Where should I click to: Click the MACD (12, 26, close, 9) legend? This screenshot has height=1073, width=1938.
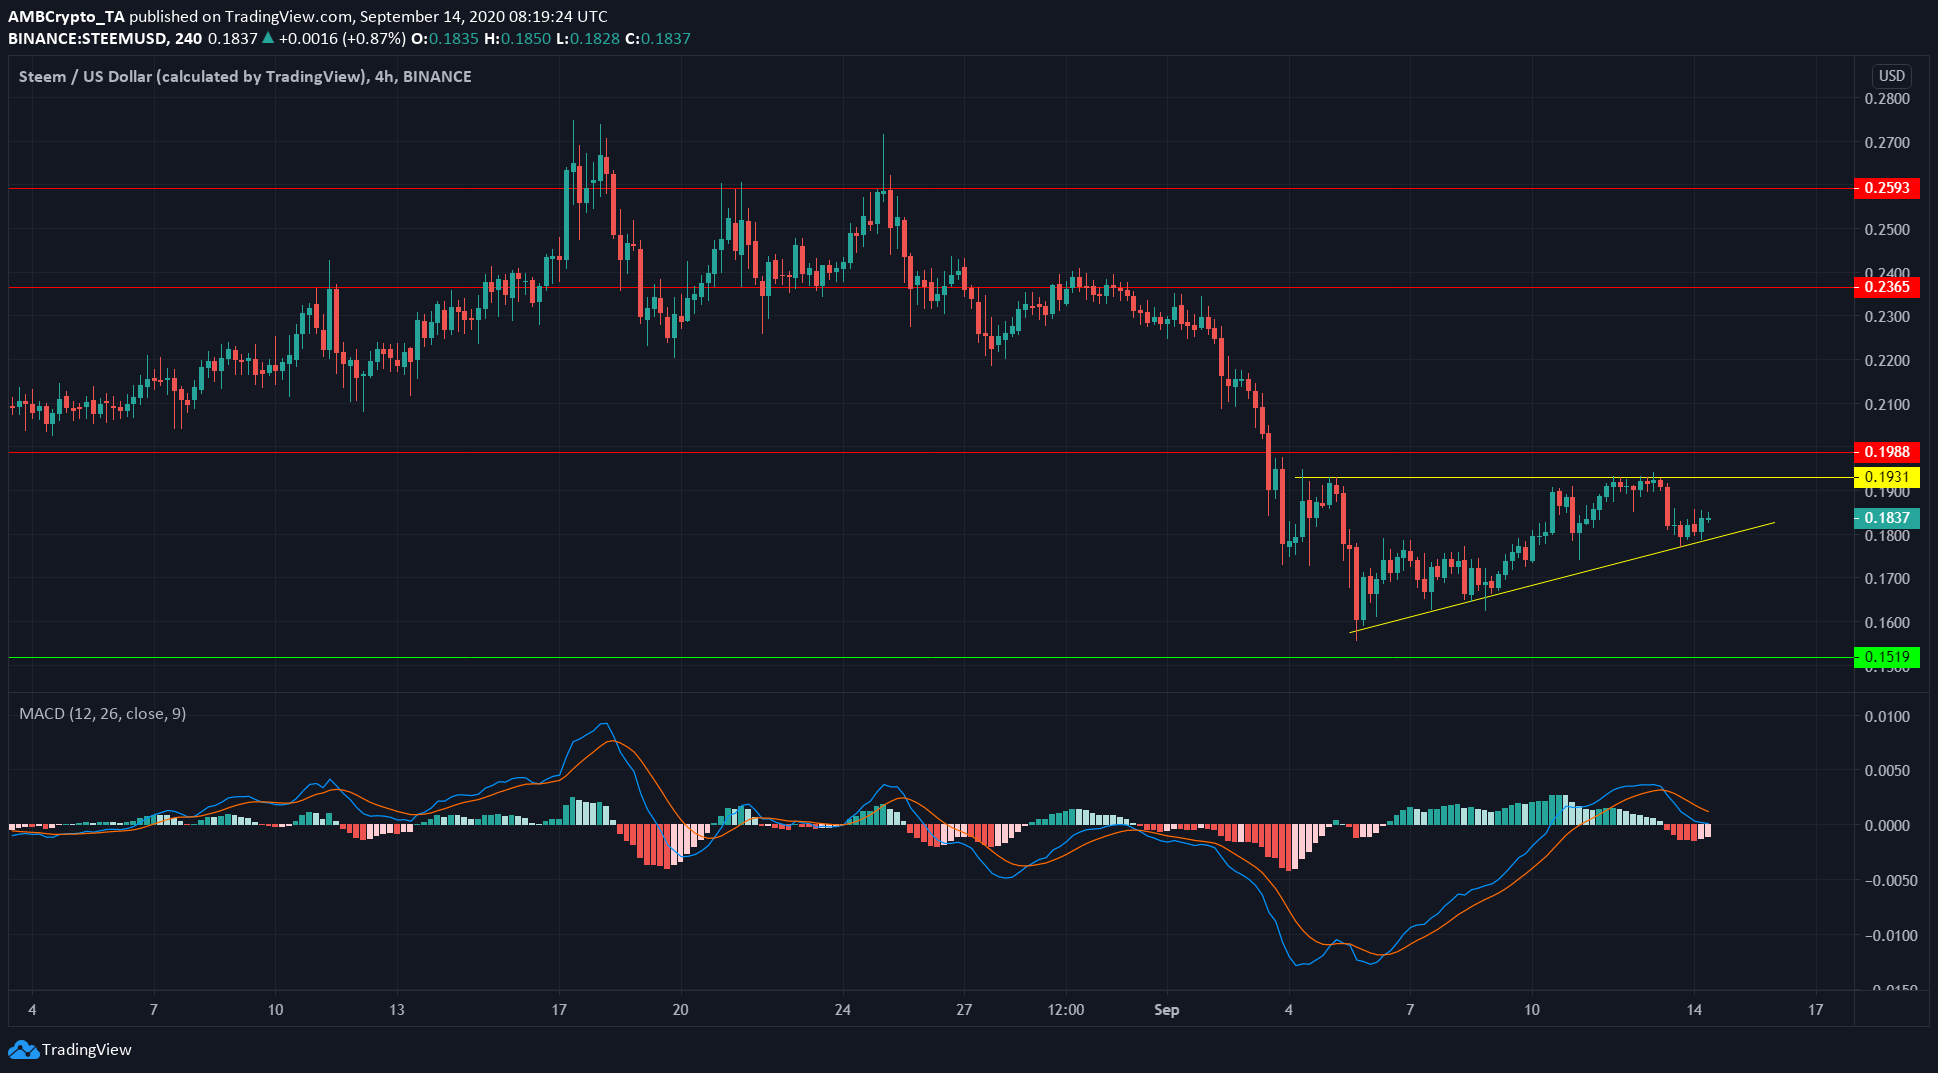(x=102, y=714)
